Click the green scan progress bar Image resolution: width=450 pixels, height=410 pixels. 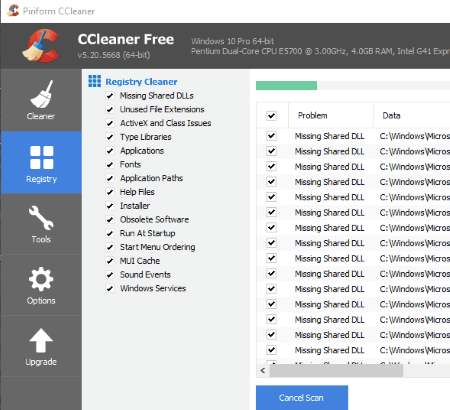pos(286,86)
